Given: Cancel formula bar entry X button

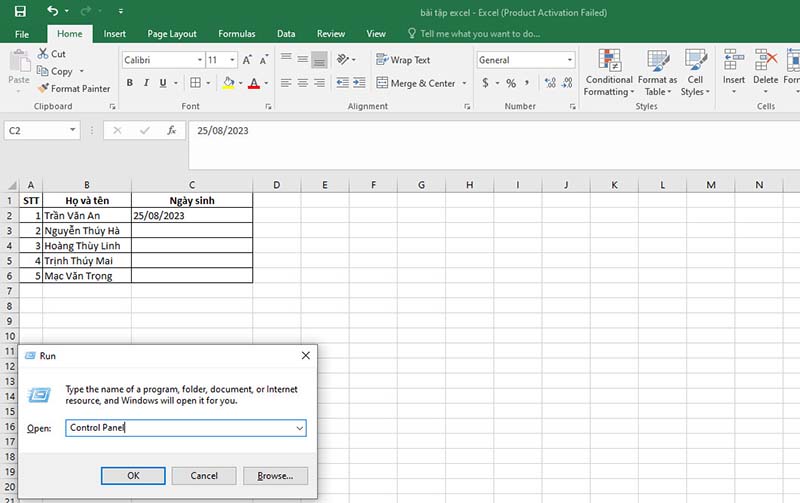Looking at the screenshot, I should tap(117, 131).
